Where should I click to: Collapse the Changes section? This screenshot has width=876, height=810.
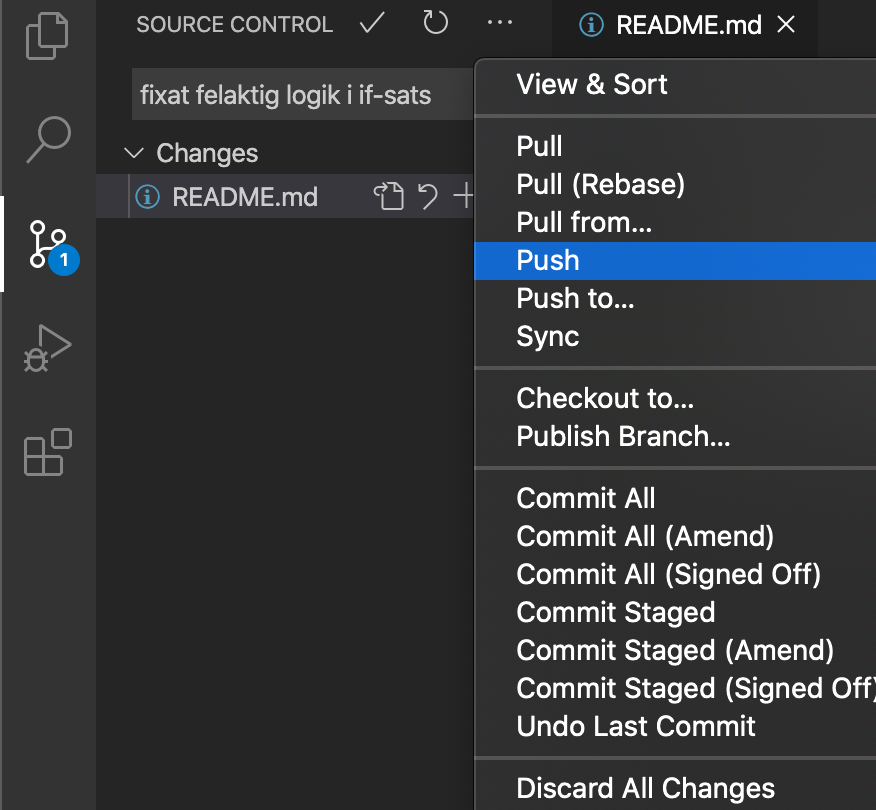pyautogui.click(x=134, y=153)
